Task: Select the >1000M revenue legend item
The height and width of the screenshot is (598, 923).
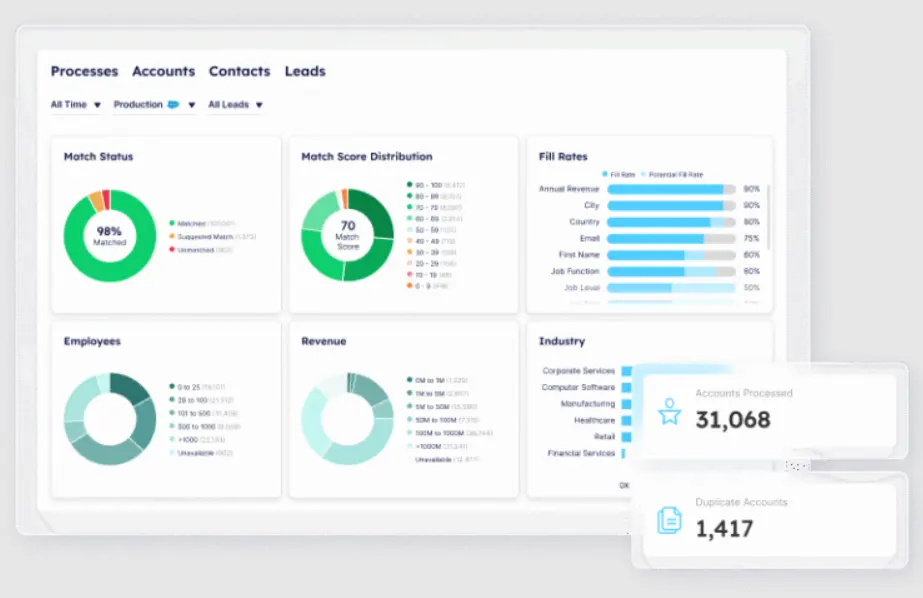Action: coord(437,447)
